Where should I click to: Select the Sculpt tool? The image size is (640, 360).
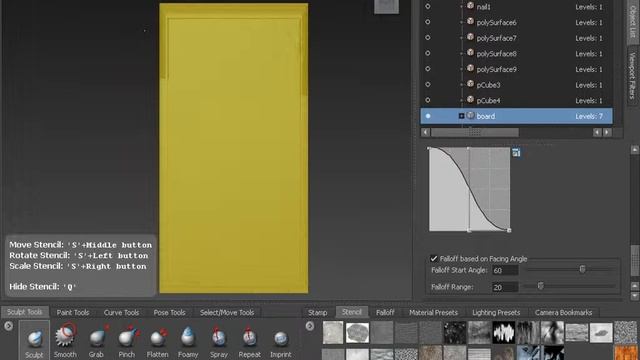tap(34, 341)
